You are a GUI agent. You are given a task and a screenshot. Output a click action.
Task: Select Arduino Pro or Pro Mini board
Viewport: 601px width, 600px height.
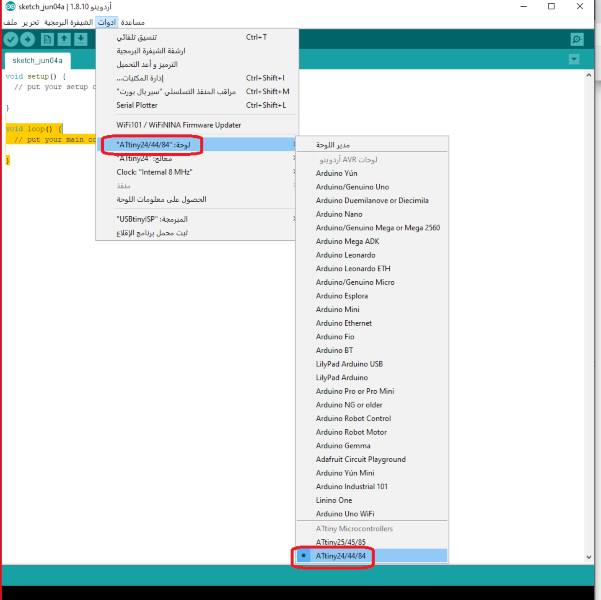[x=372, y=391]
